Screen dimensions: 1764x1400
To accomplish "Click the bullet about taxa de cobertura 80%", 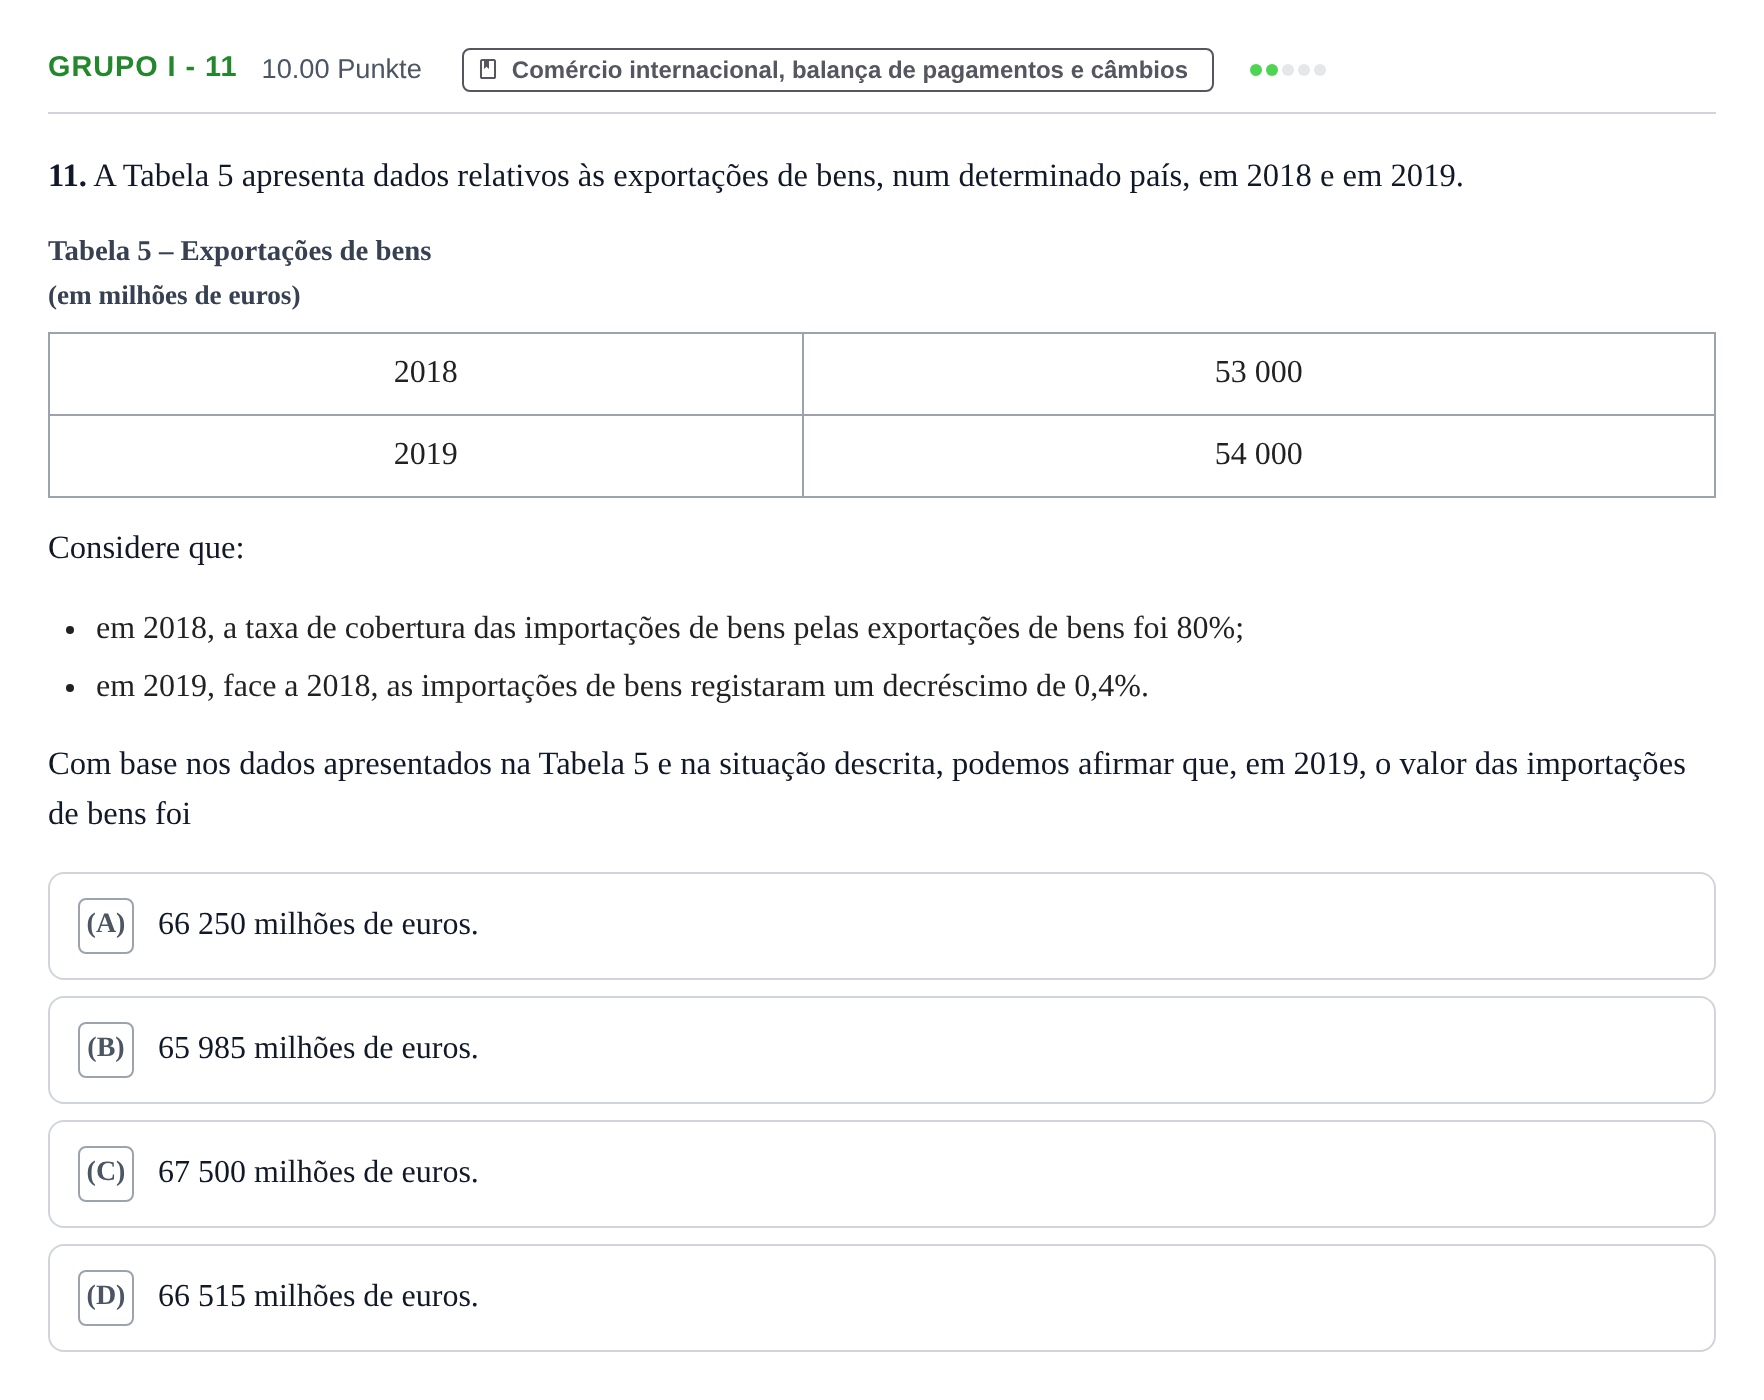I will [670, 628].
